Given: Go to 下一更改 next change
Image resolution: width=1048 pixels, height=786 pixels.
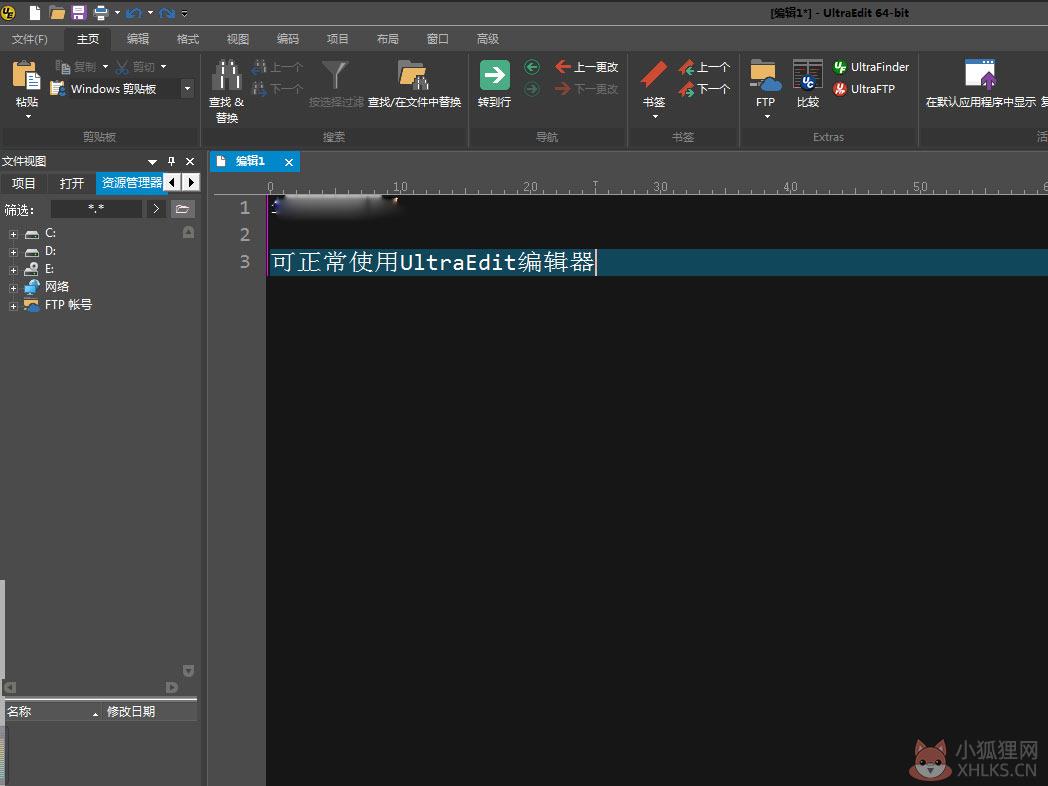Looking at the screenshot, I should pos(587,88).
